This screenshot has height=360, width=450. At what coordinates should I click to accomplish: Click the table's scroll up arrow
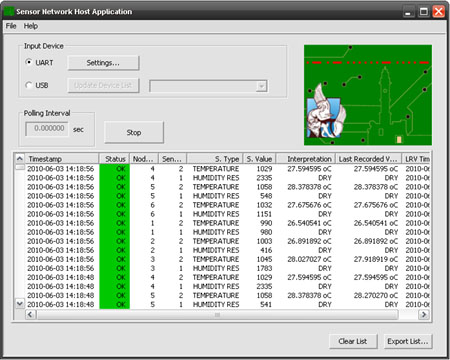tap(20, 159)
